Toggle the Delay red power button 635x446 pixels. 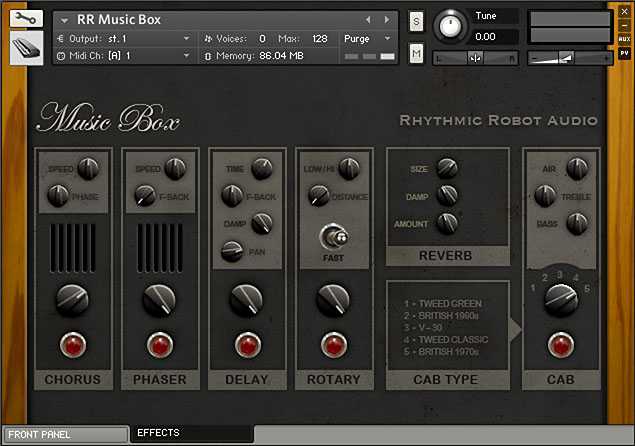point(247,345)
